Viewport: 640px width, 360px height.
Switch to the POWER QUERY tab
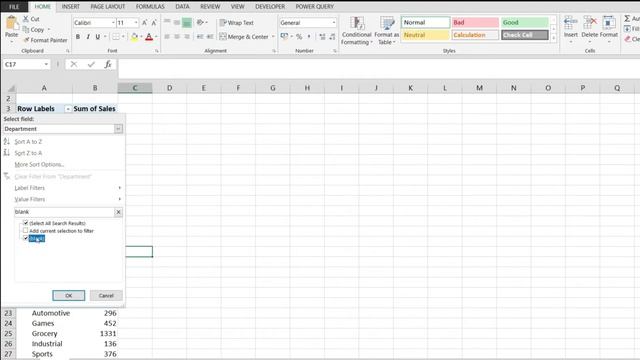click(314, 7)
